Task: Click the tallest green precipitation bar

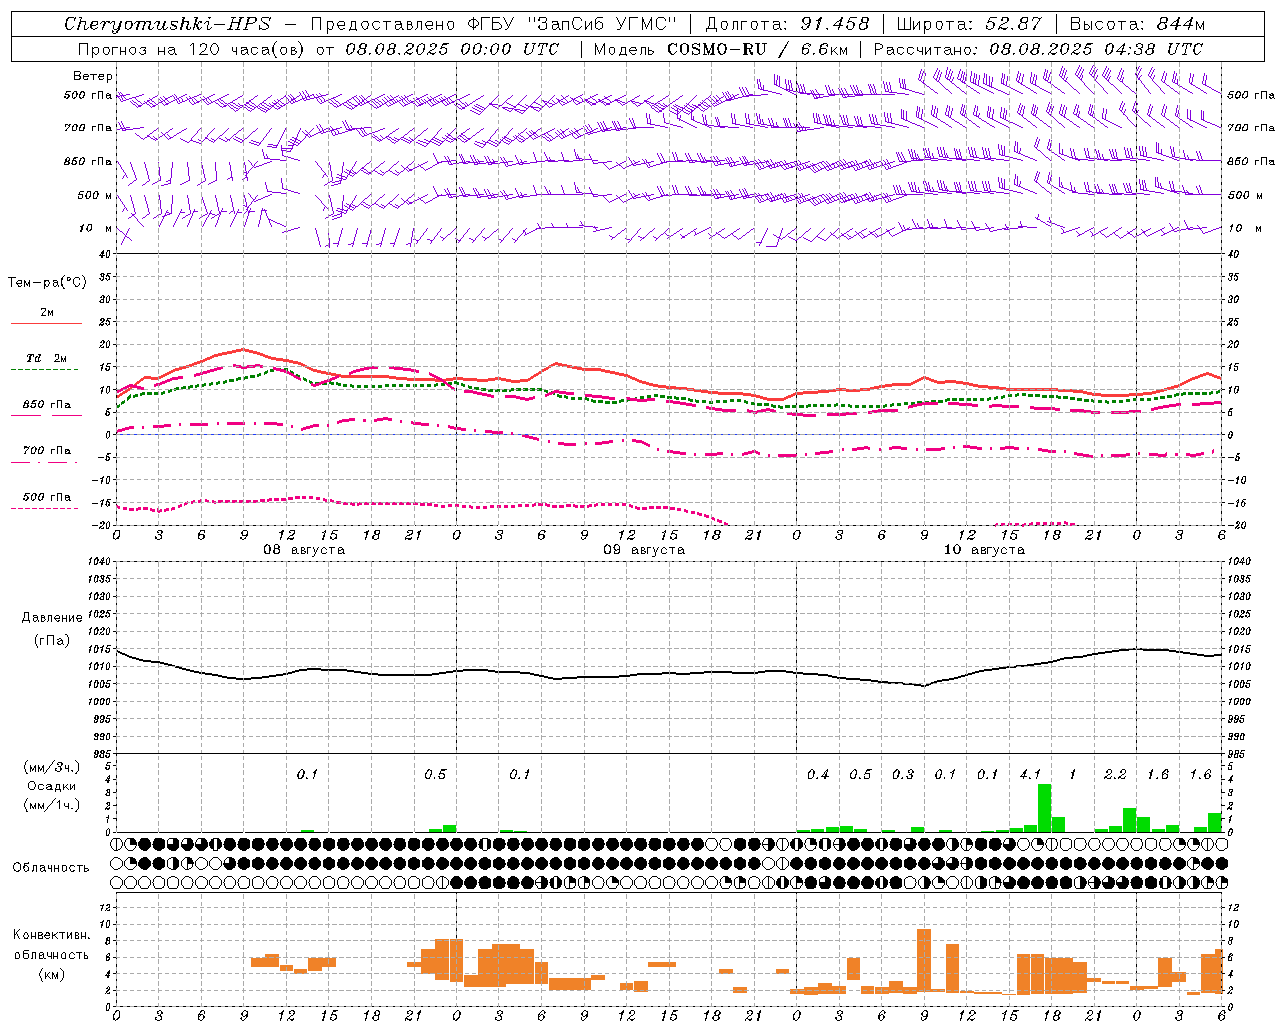Action: point(1044,808)
